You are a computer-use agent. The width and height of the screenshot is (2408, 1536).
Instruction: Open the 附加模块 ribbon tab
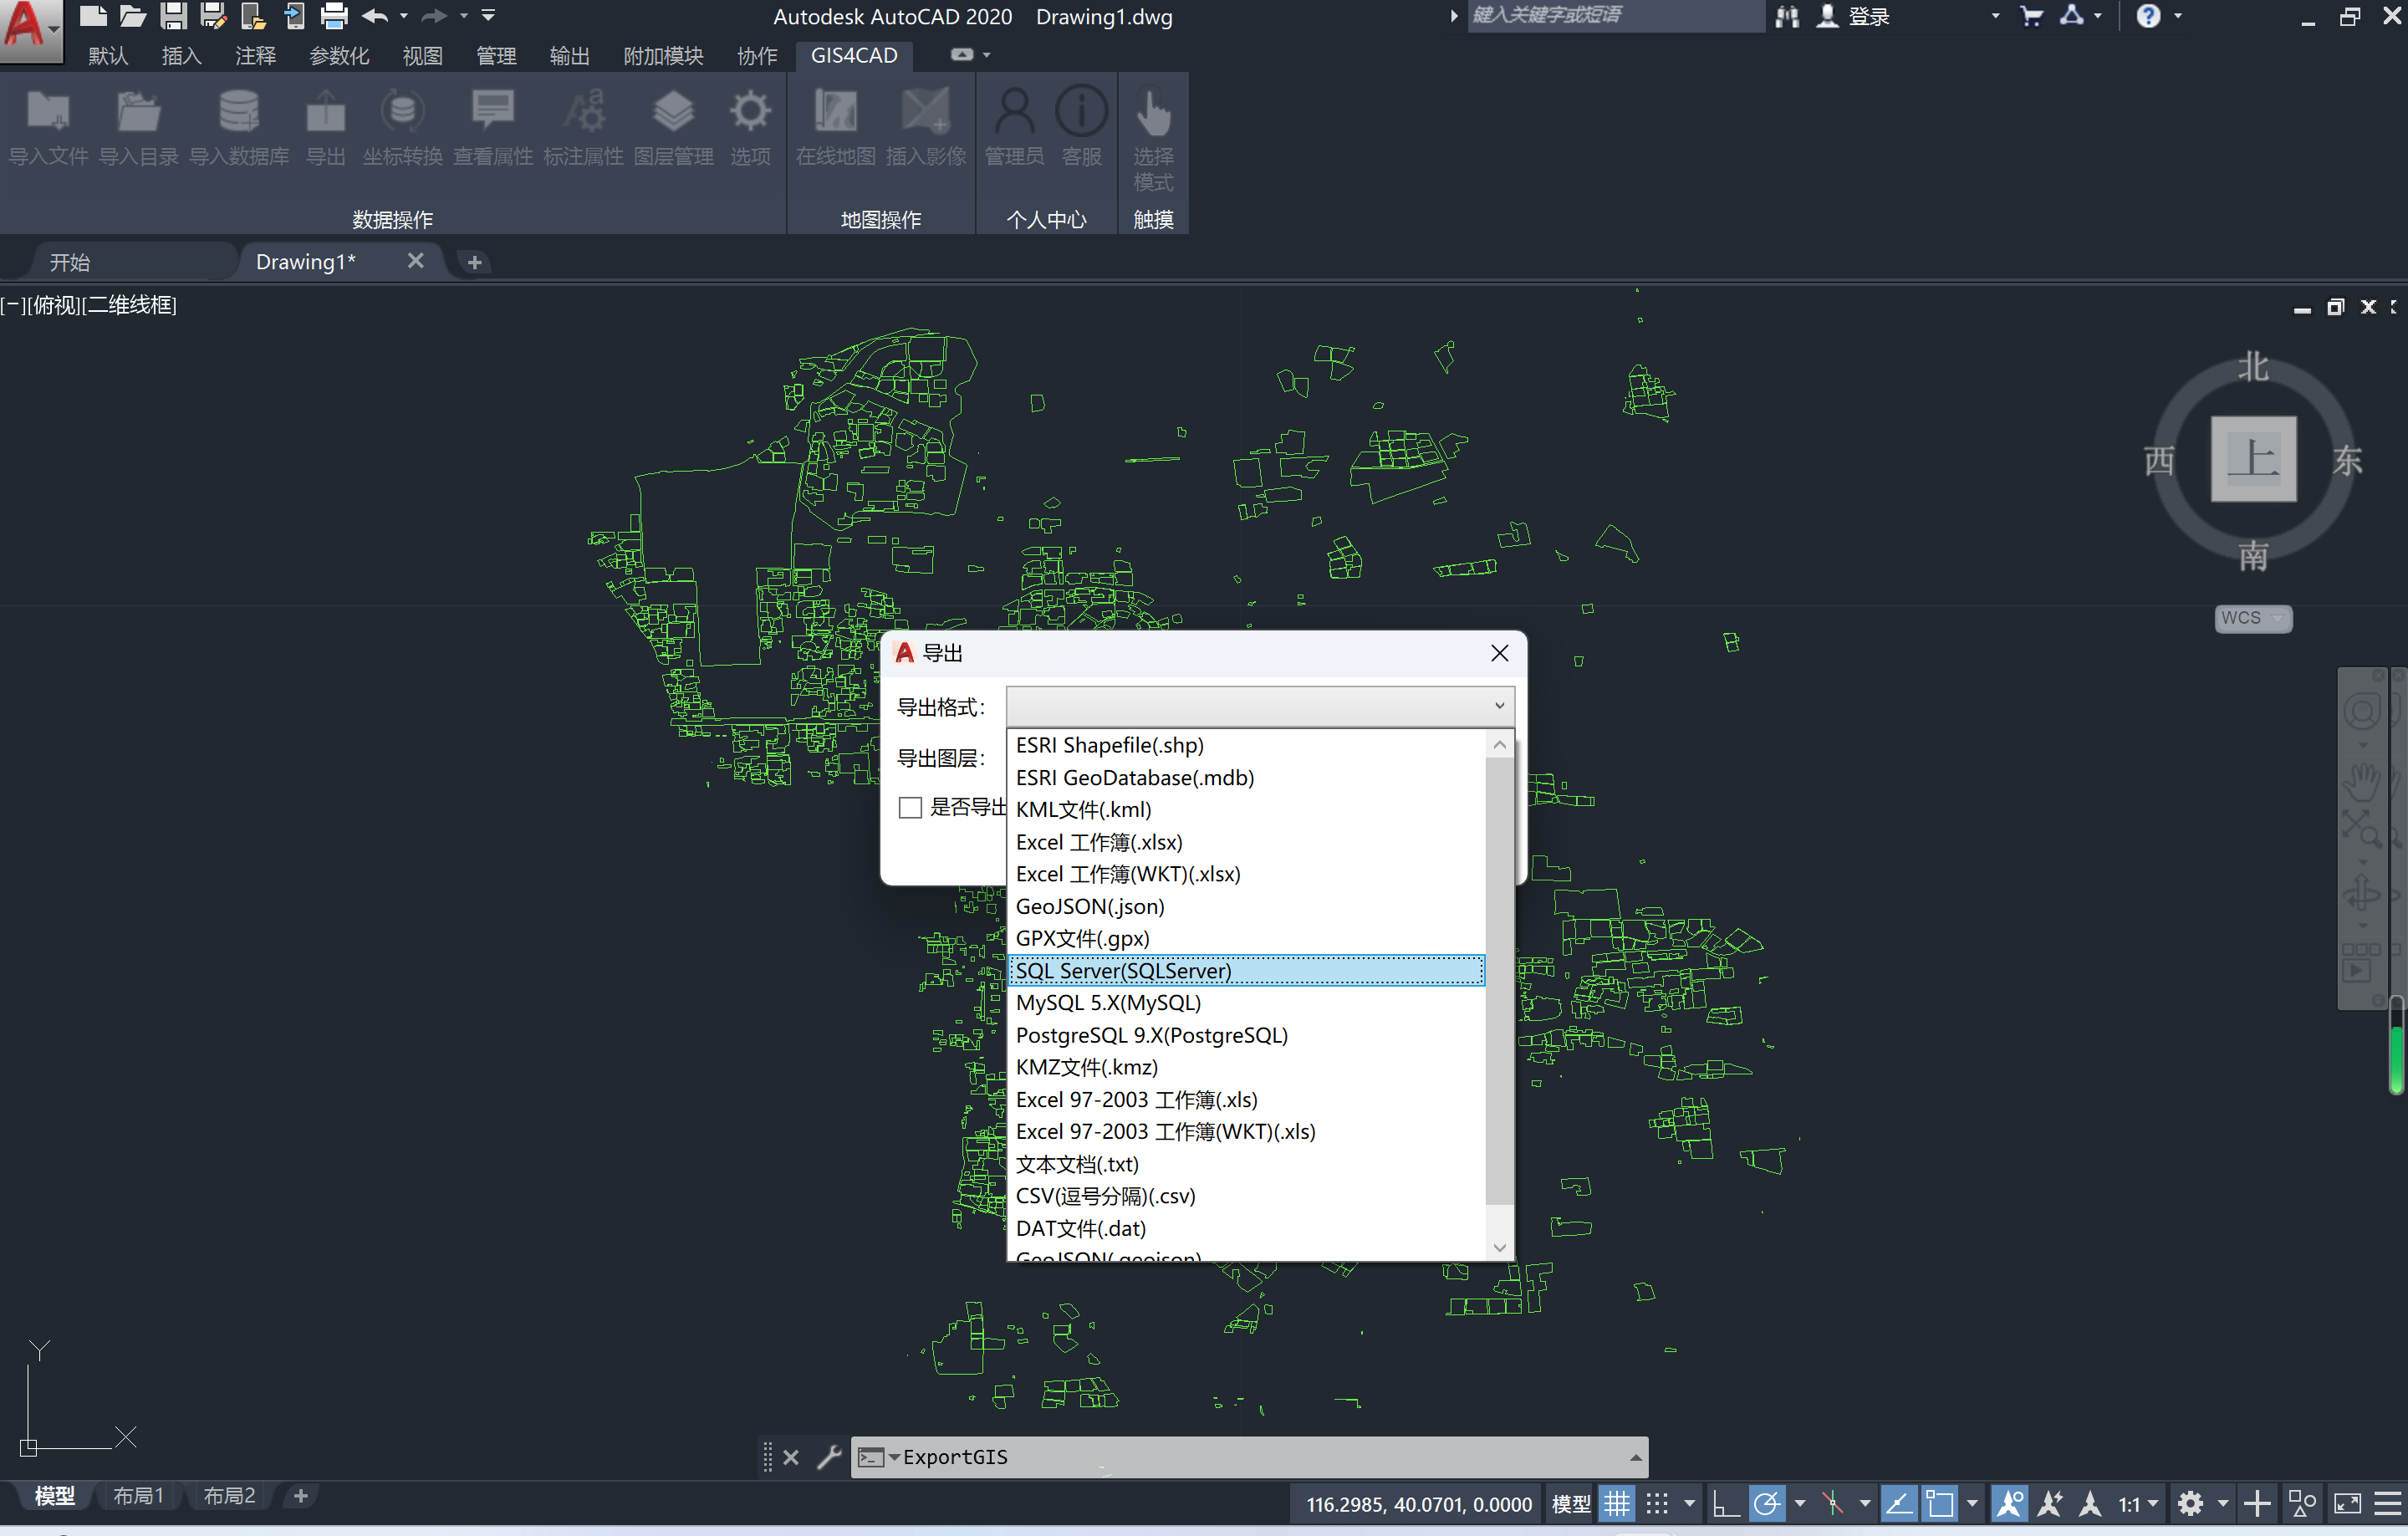tap(663, 56)
